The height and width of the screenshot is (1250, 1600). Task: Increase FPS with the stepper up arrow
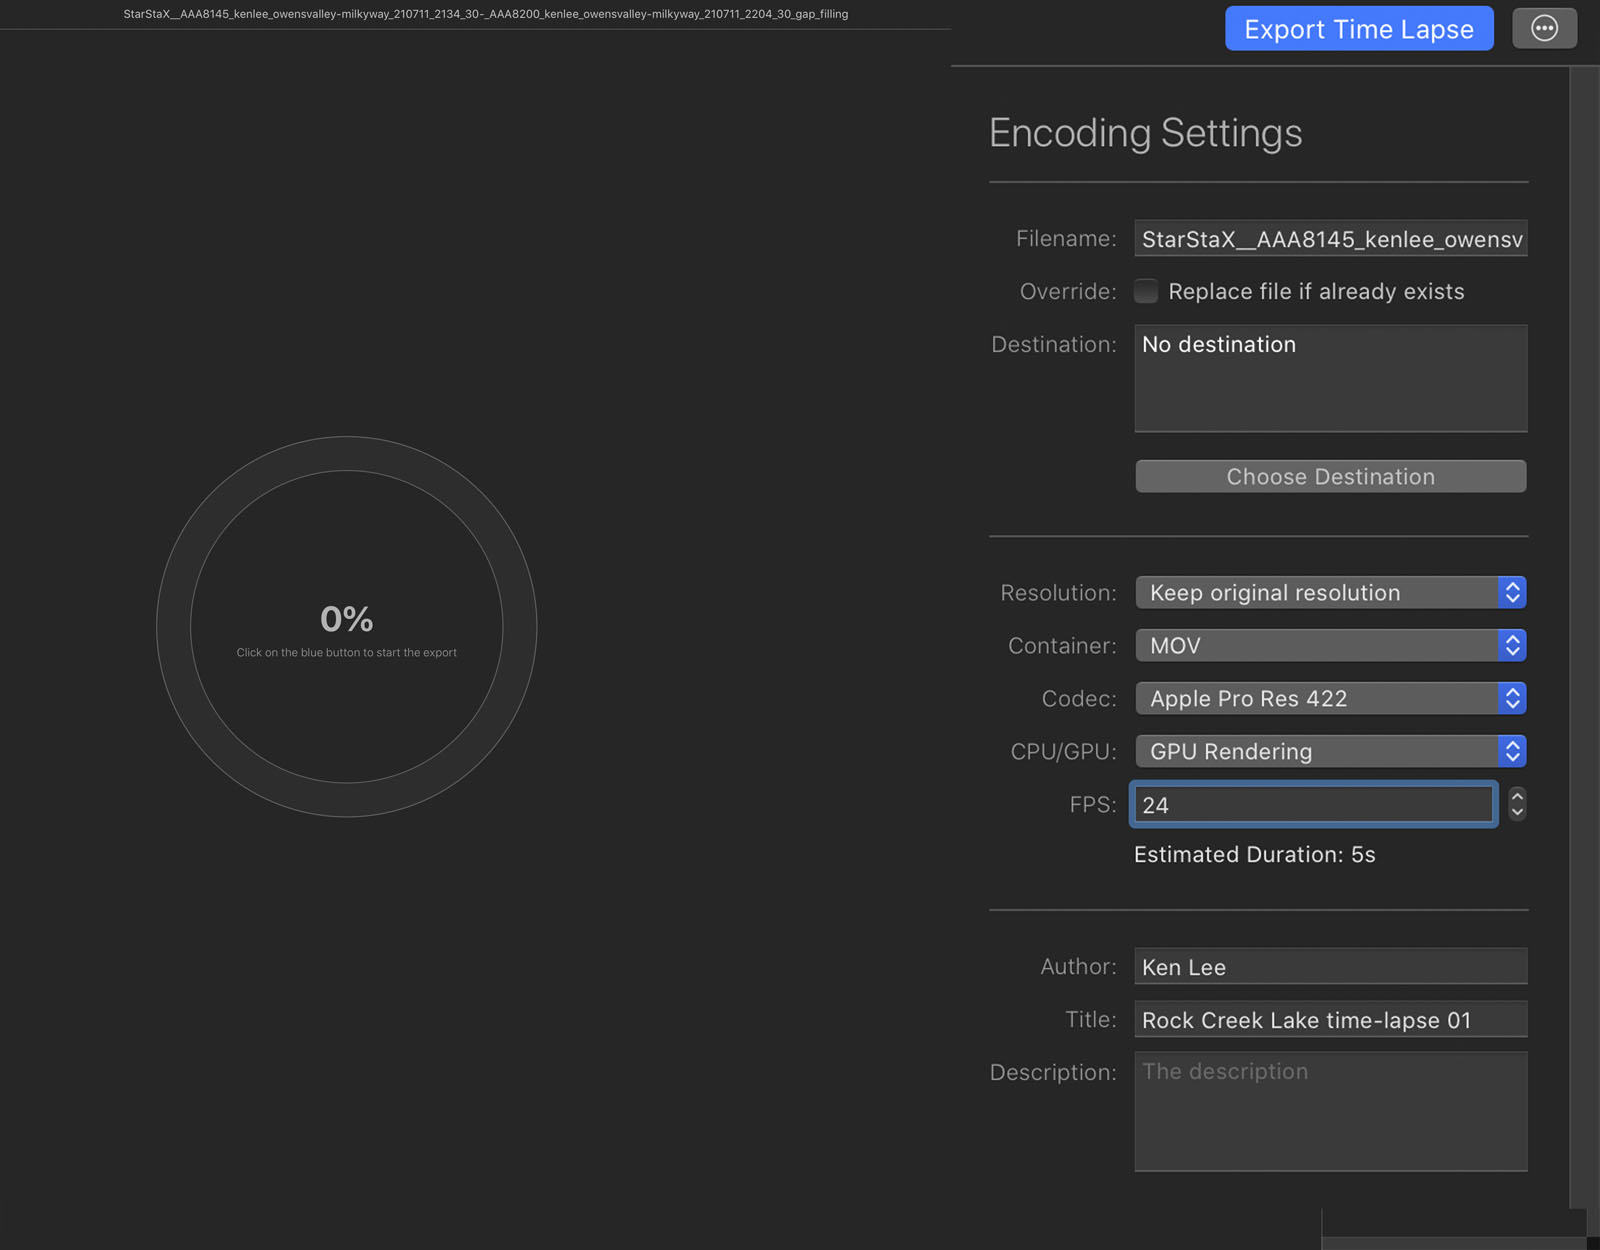pos(1517,796)
